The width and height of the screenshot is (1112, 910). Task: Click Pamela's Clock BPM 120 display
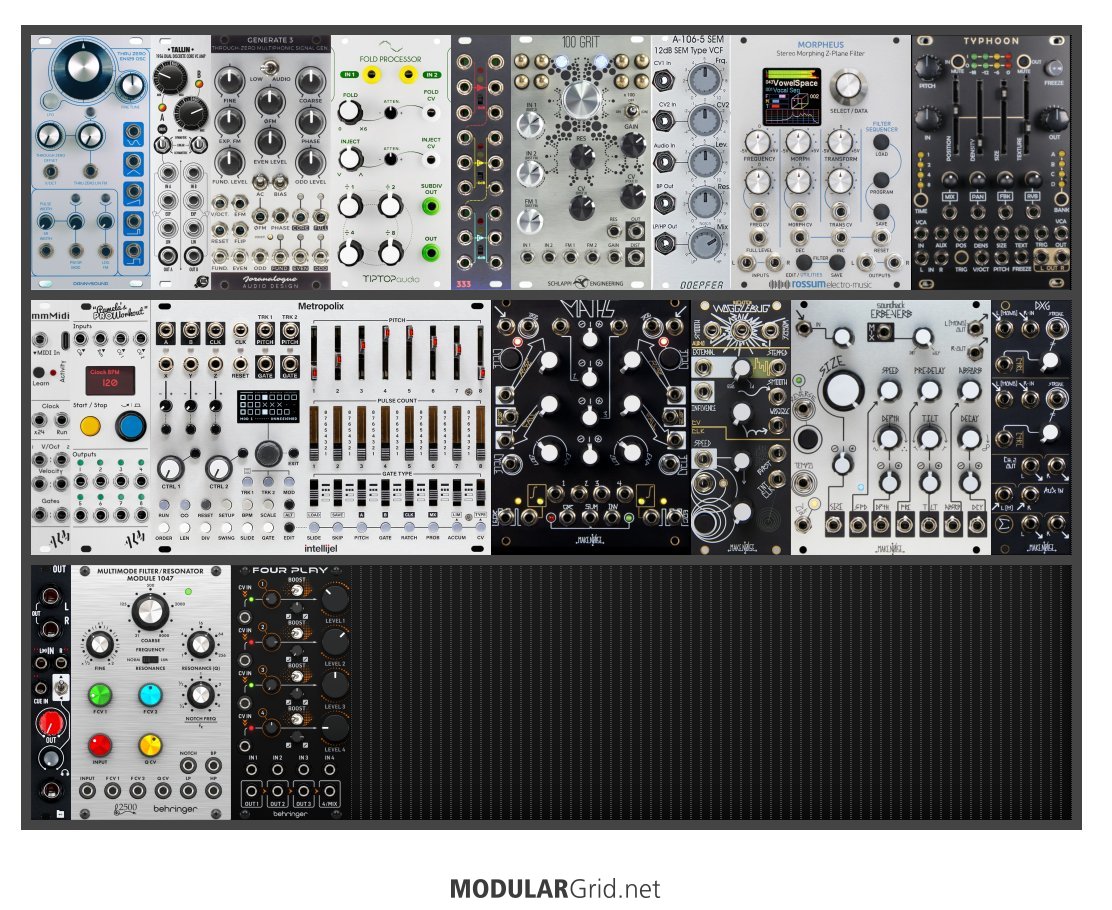[110, 381]
